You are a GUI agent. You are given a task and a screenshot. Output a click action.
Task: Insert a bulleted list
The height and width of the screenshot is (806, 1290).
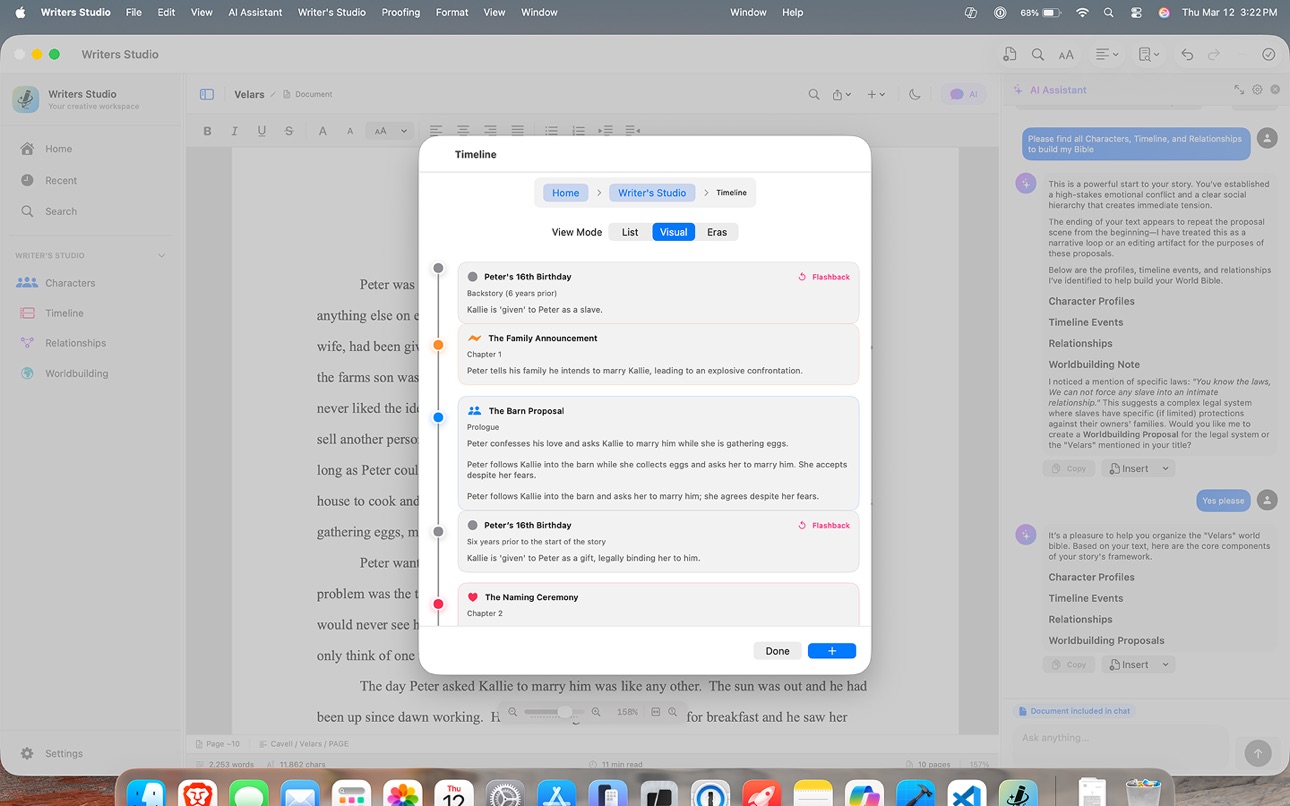(x=551, y=131)
